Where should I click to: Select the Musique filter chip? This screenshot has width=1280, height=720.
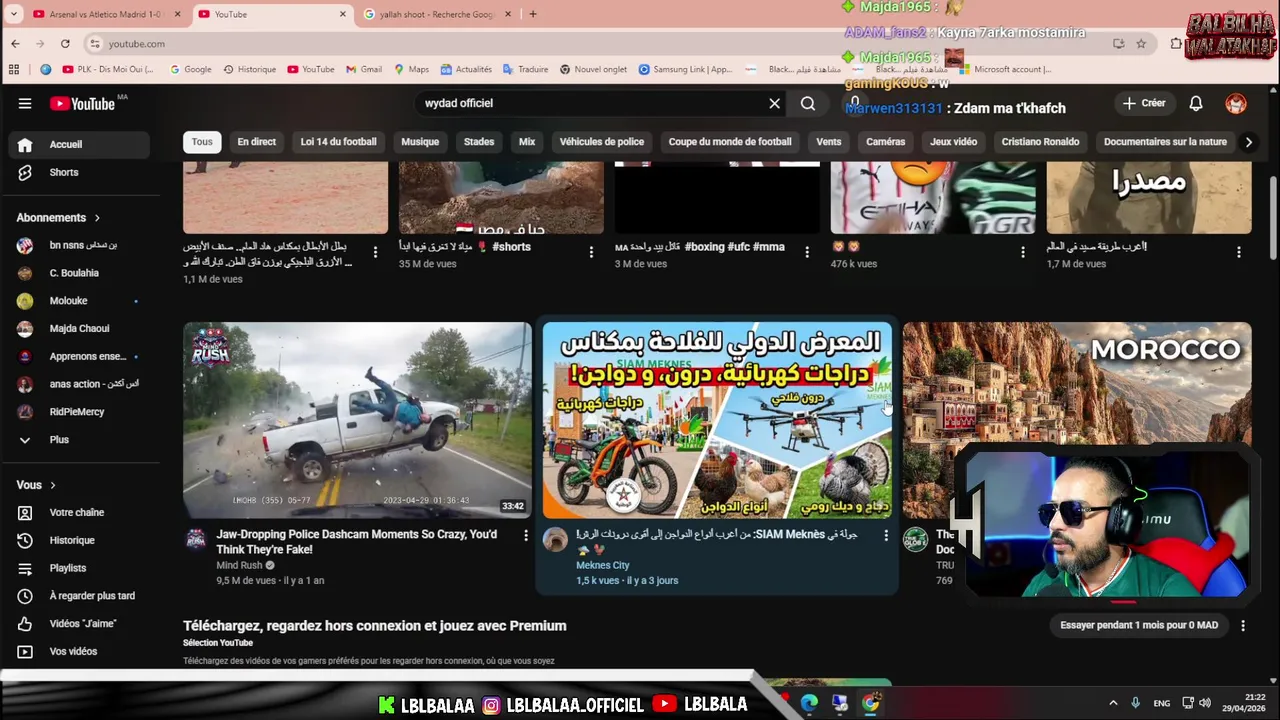click(420, 142)
